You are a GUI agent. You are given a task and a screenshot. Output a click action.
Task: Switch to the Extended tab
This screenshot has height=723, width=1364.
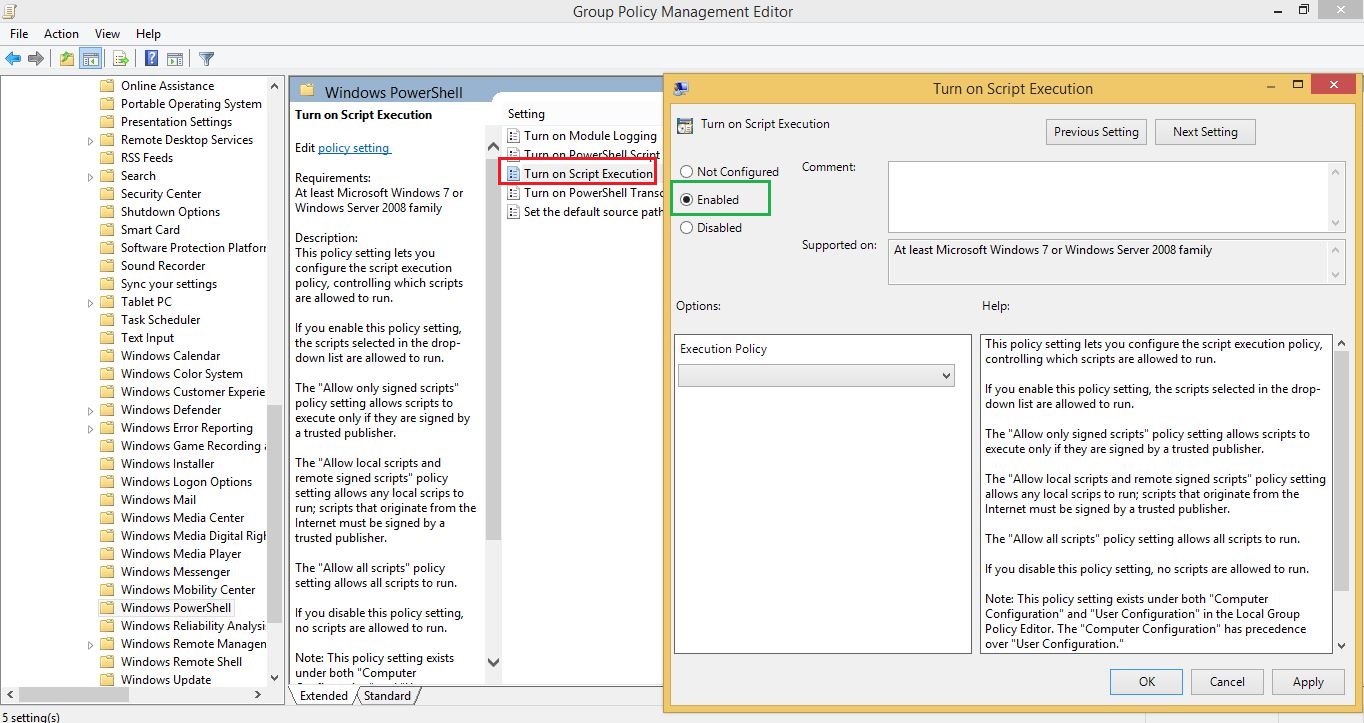tap(323, 696)
